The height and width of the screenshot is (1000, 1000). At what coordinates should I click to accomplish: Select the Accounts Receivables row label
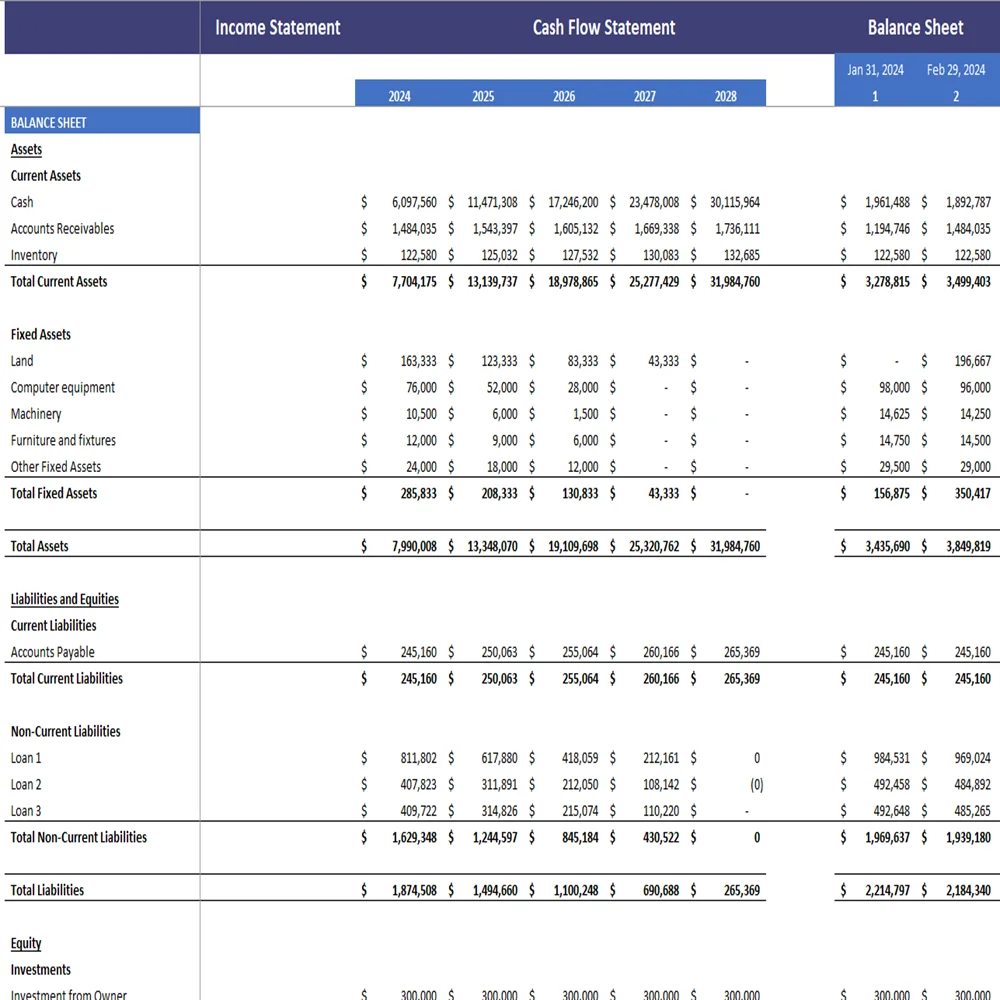pyautogui.click(x=62, y=228)
